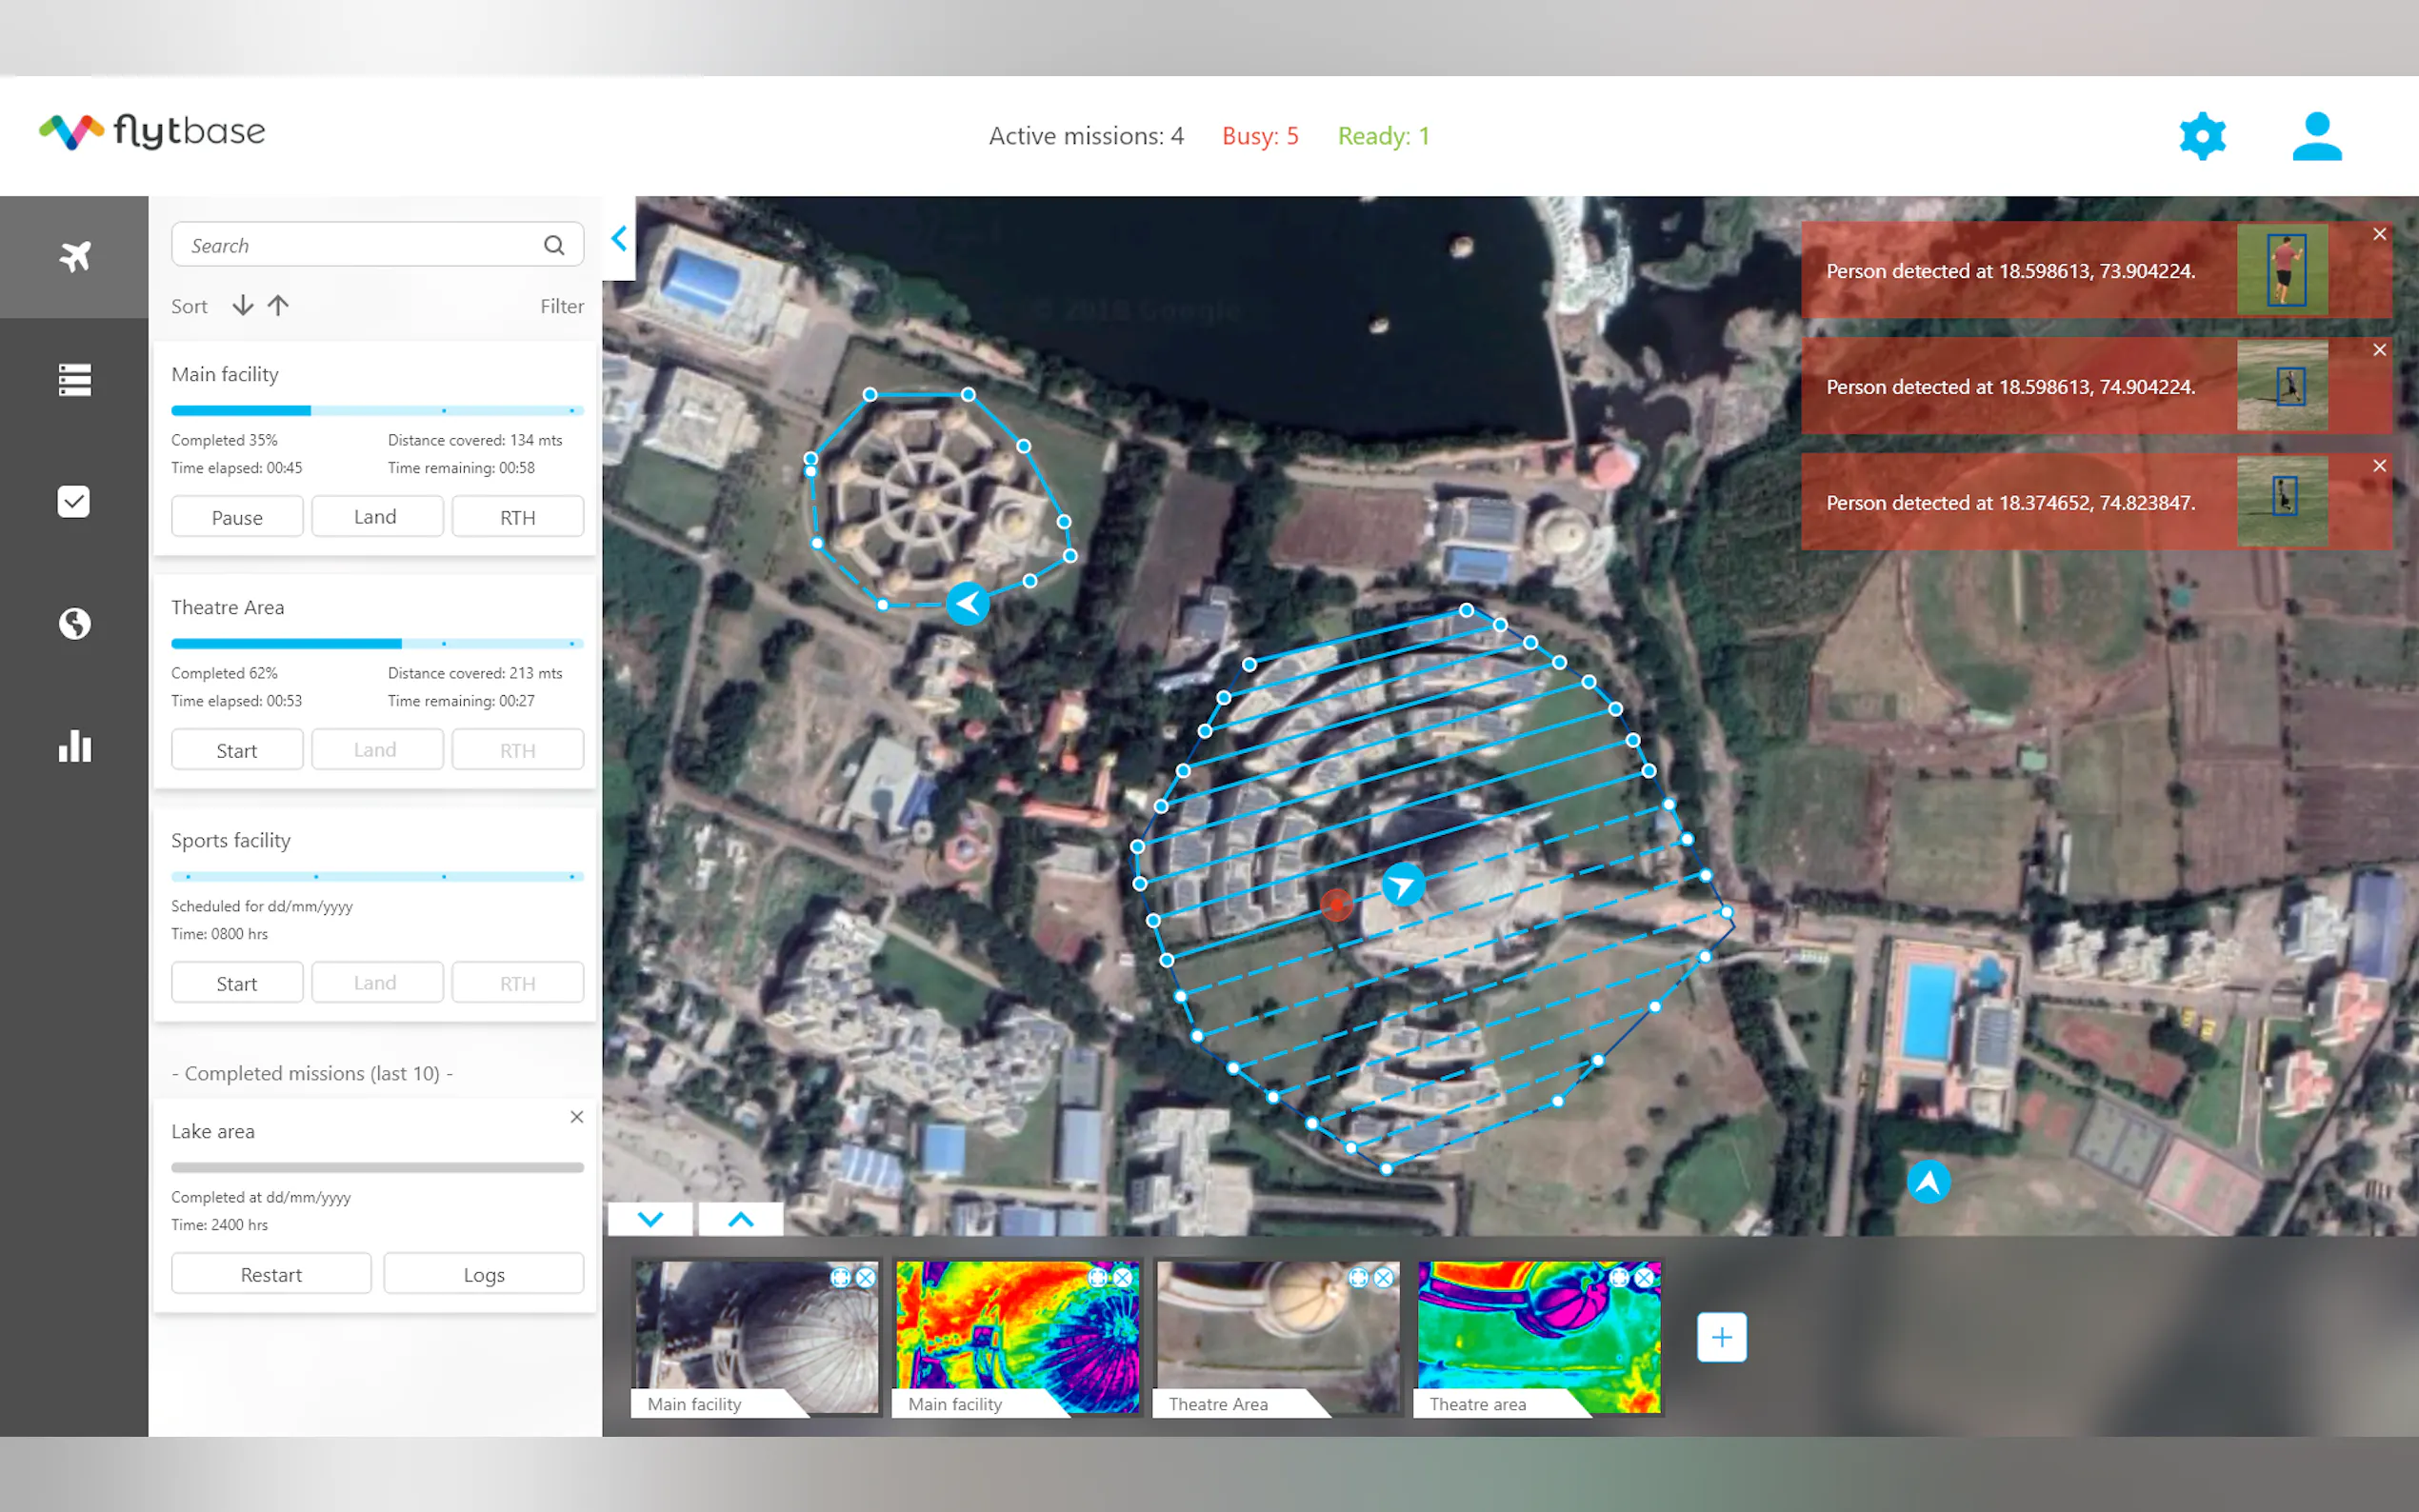Add new video feed with plus

coord(1721,1337)
